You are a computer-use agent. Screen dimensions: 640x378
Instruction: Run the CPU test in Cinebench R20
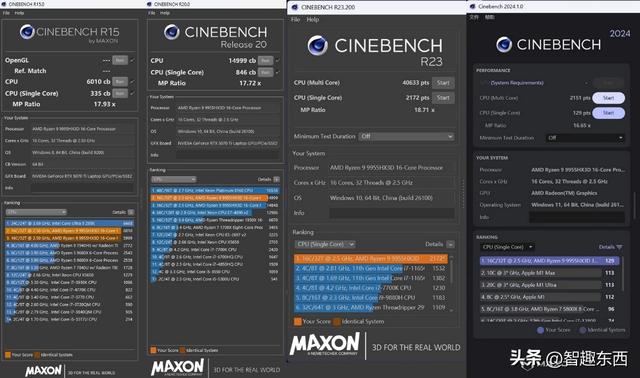coord(265,60)
